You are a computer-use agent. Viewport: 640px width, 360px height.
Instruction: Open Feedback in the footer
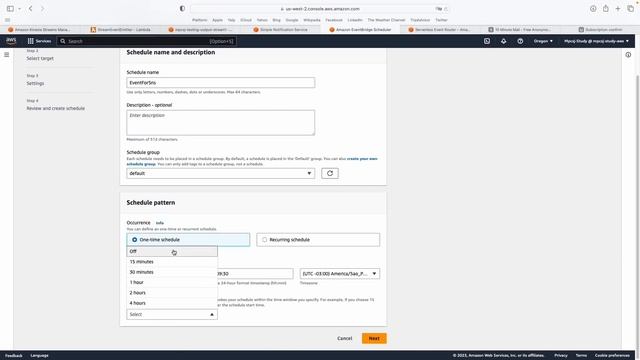14,356
